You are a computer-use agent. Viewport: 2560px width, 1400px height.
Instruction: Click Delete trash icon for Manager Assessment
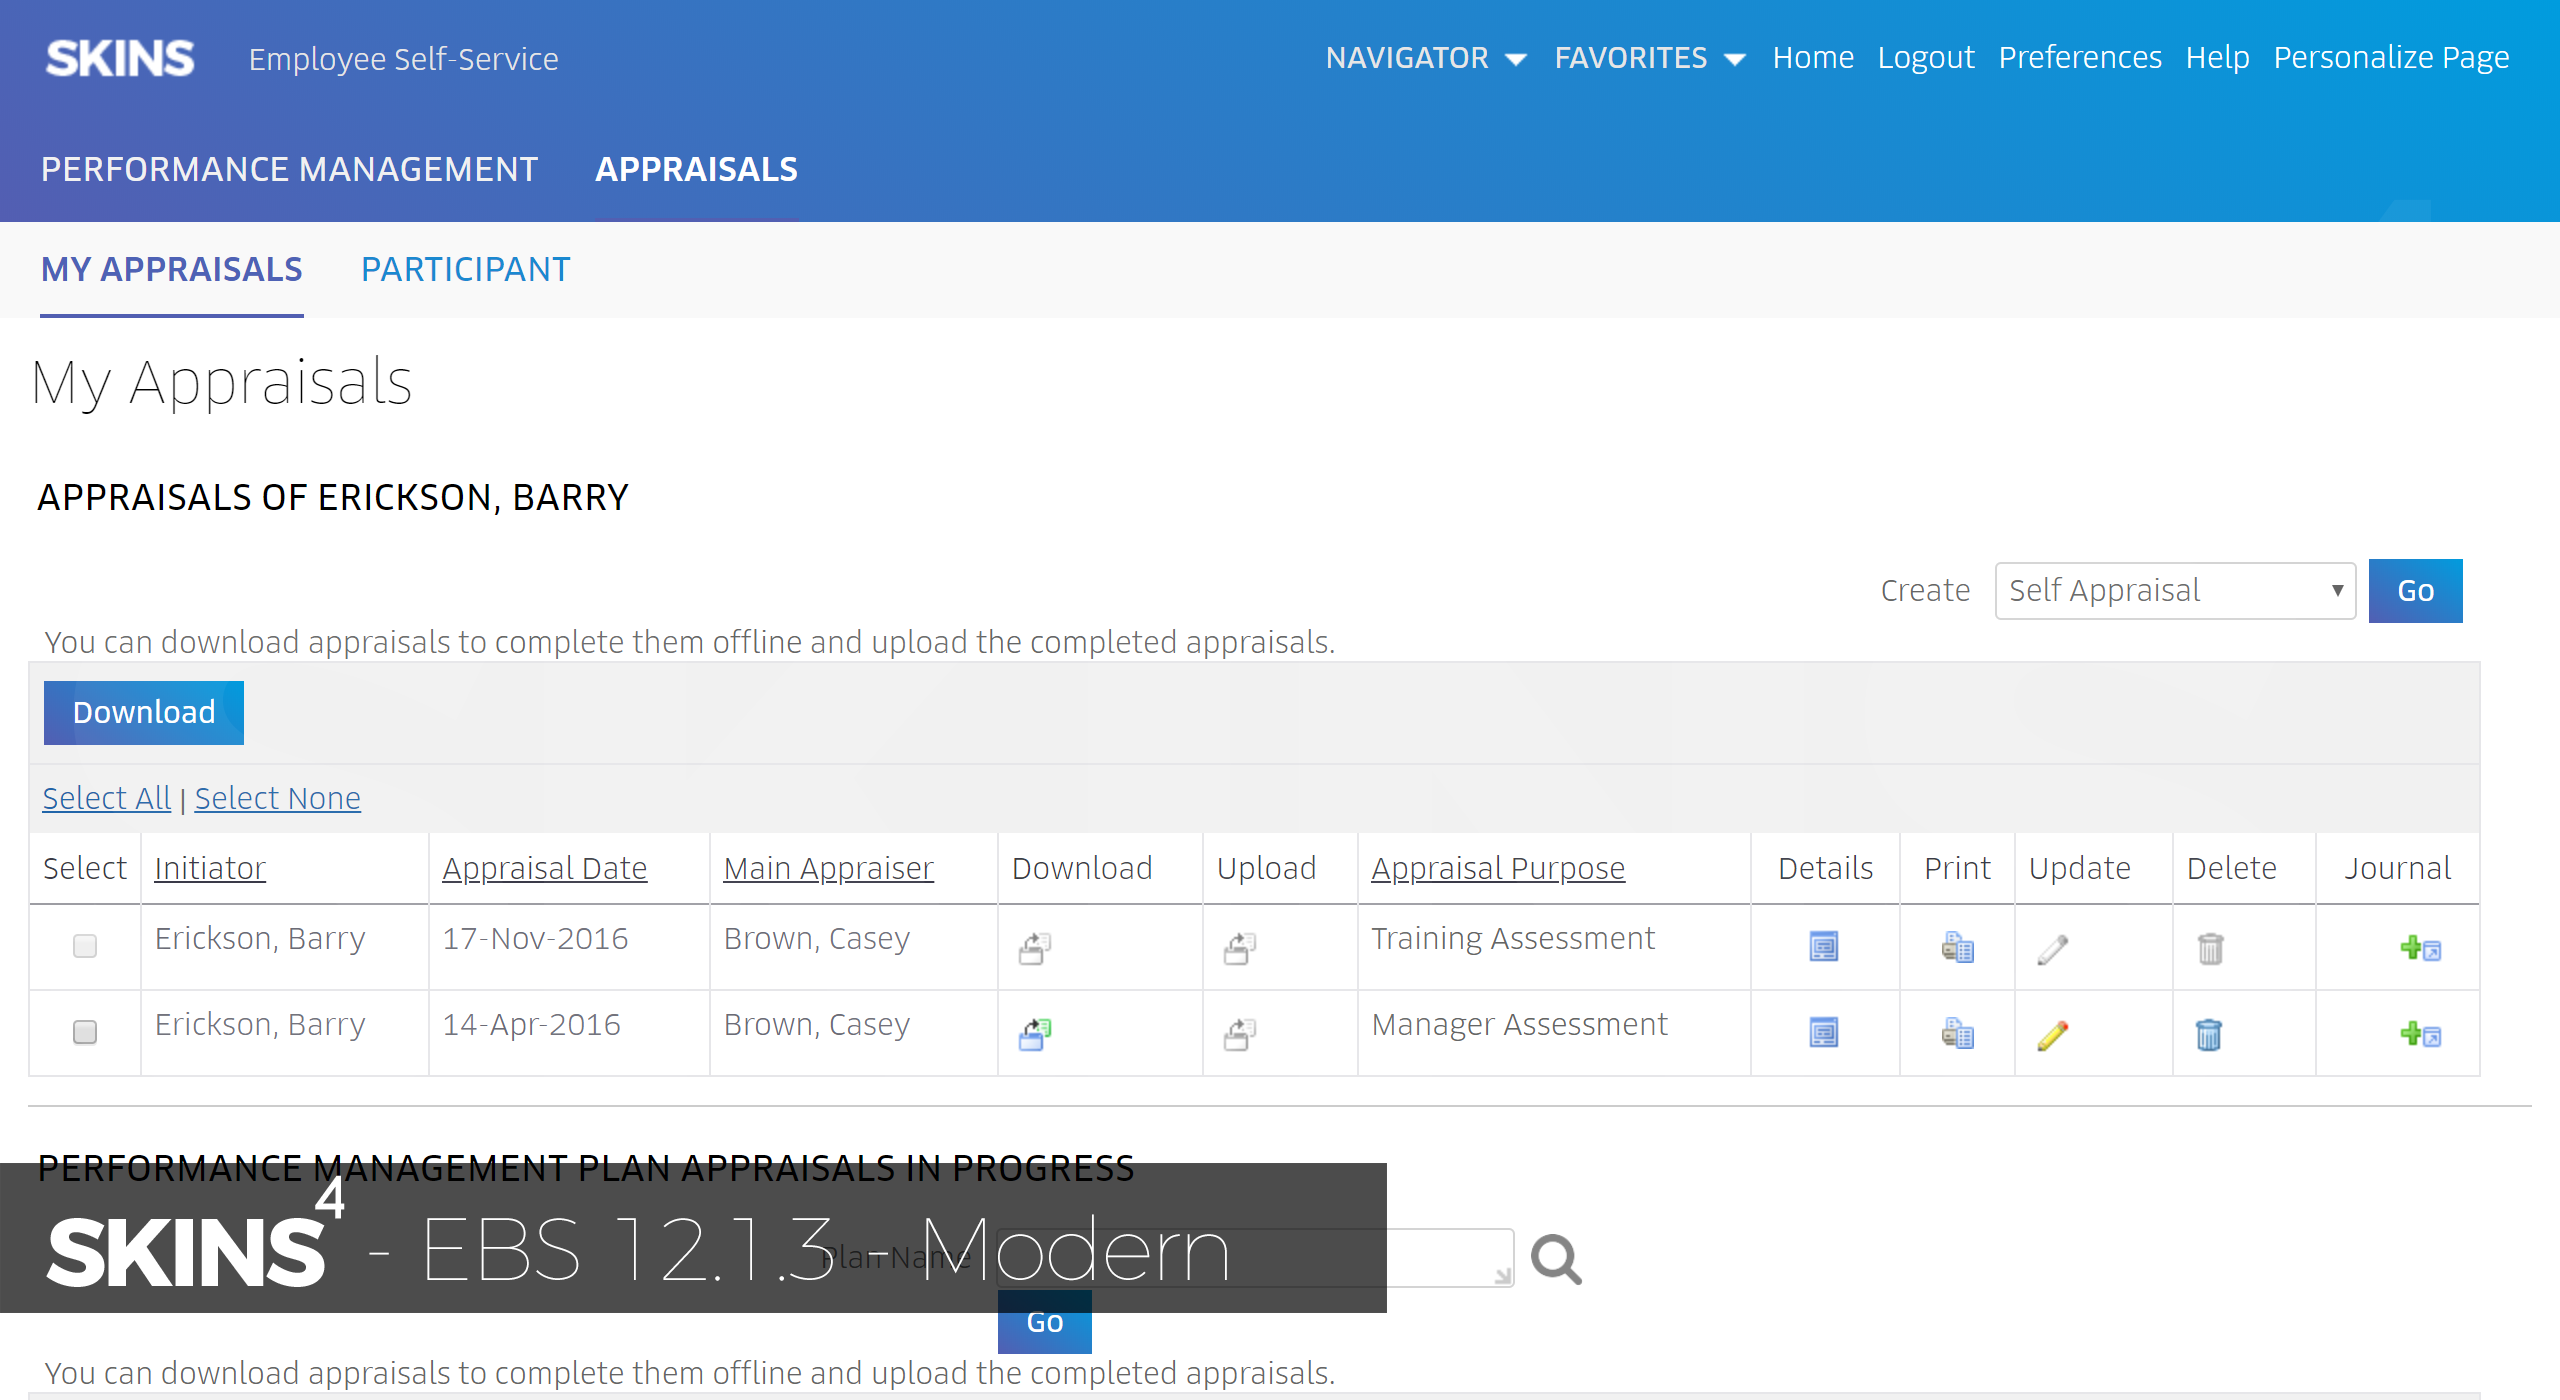(2209, 1034)
